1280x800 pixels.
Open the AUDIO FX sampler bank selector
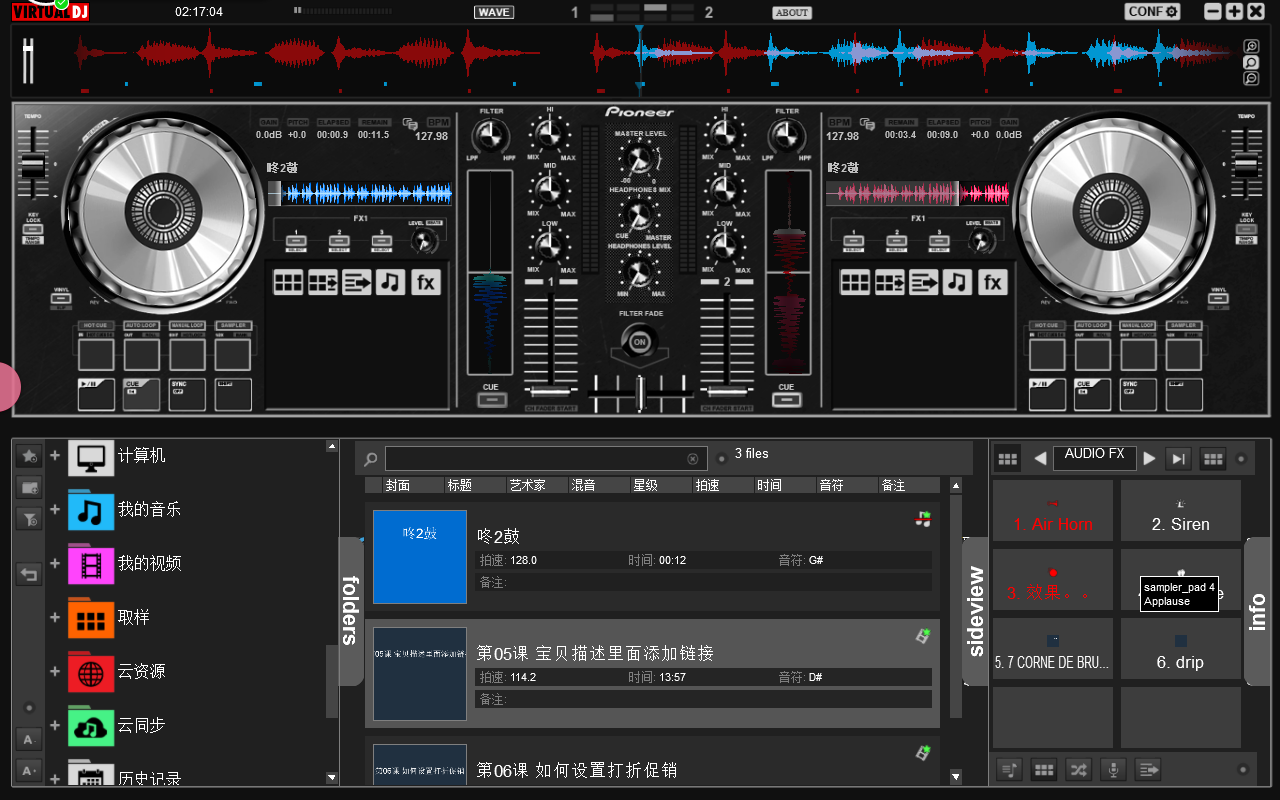point(1095,457)
